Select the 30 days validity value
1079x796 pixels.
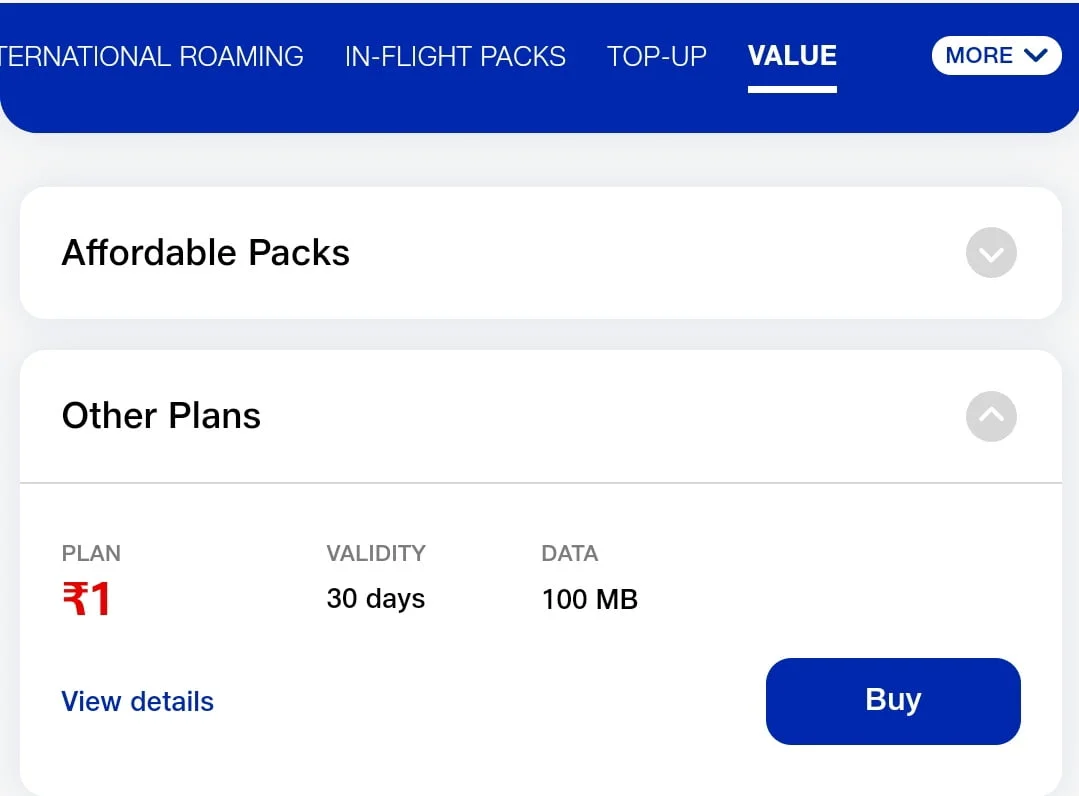(376, 599)
